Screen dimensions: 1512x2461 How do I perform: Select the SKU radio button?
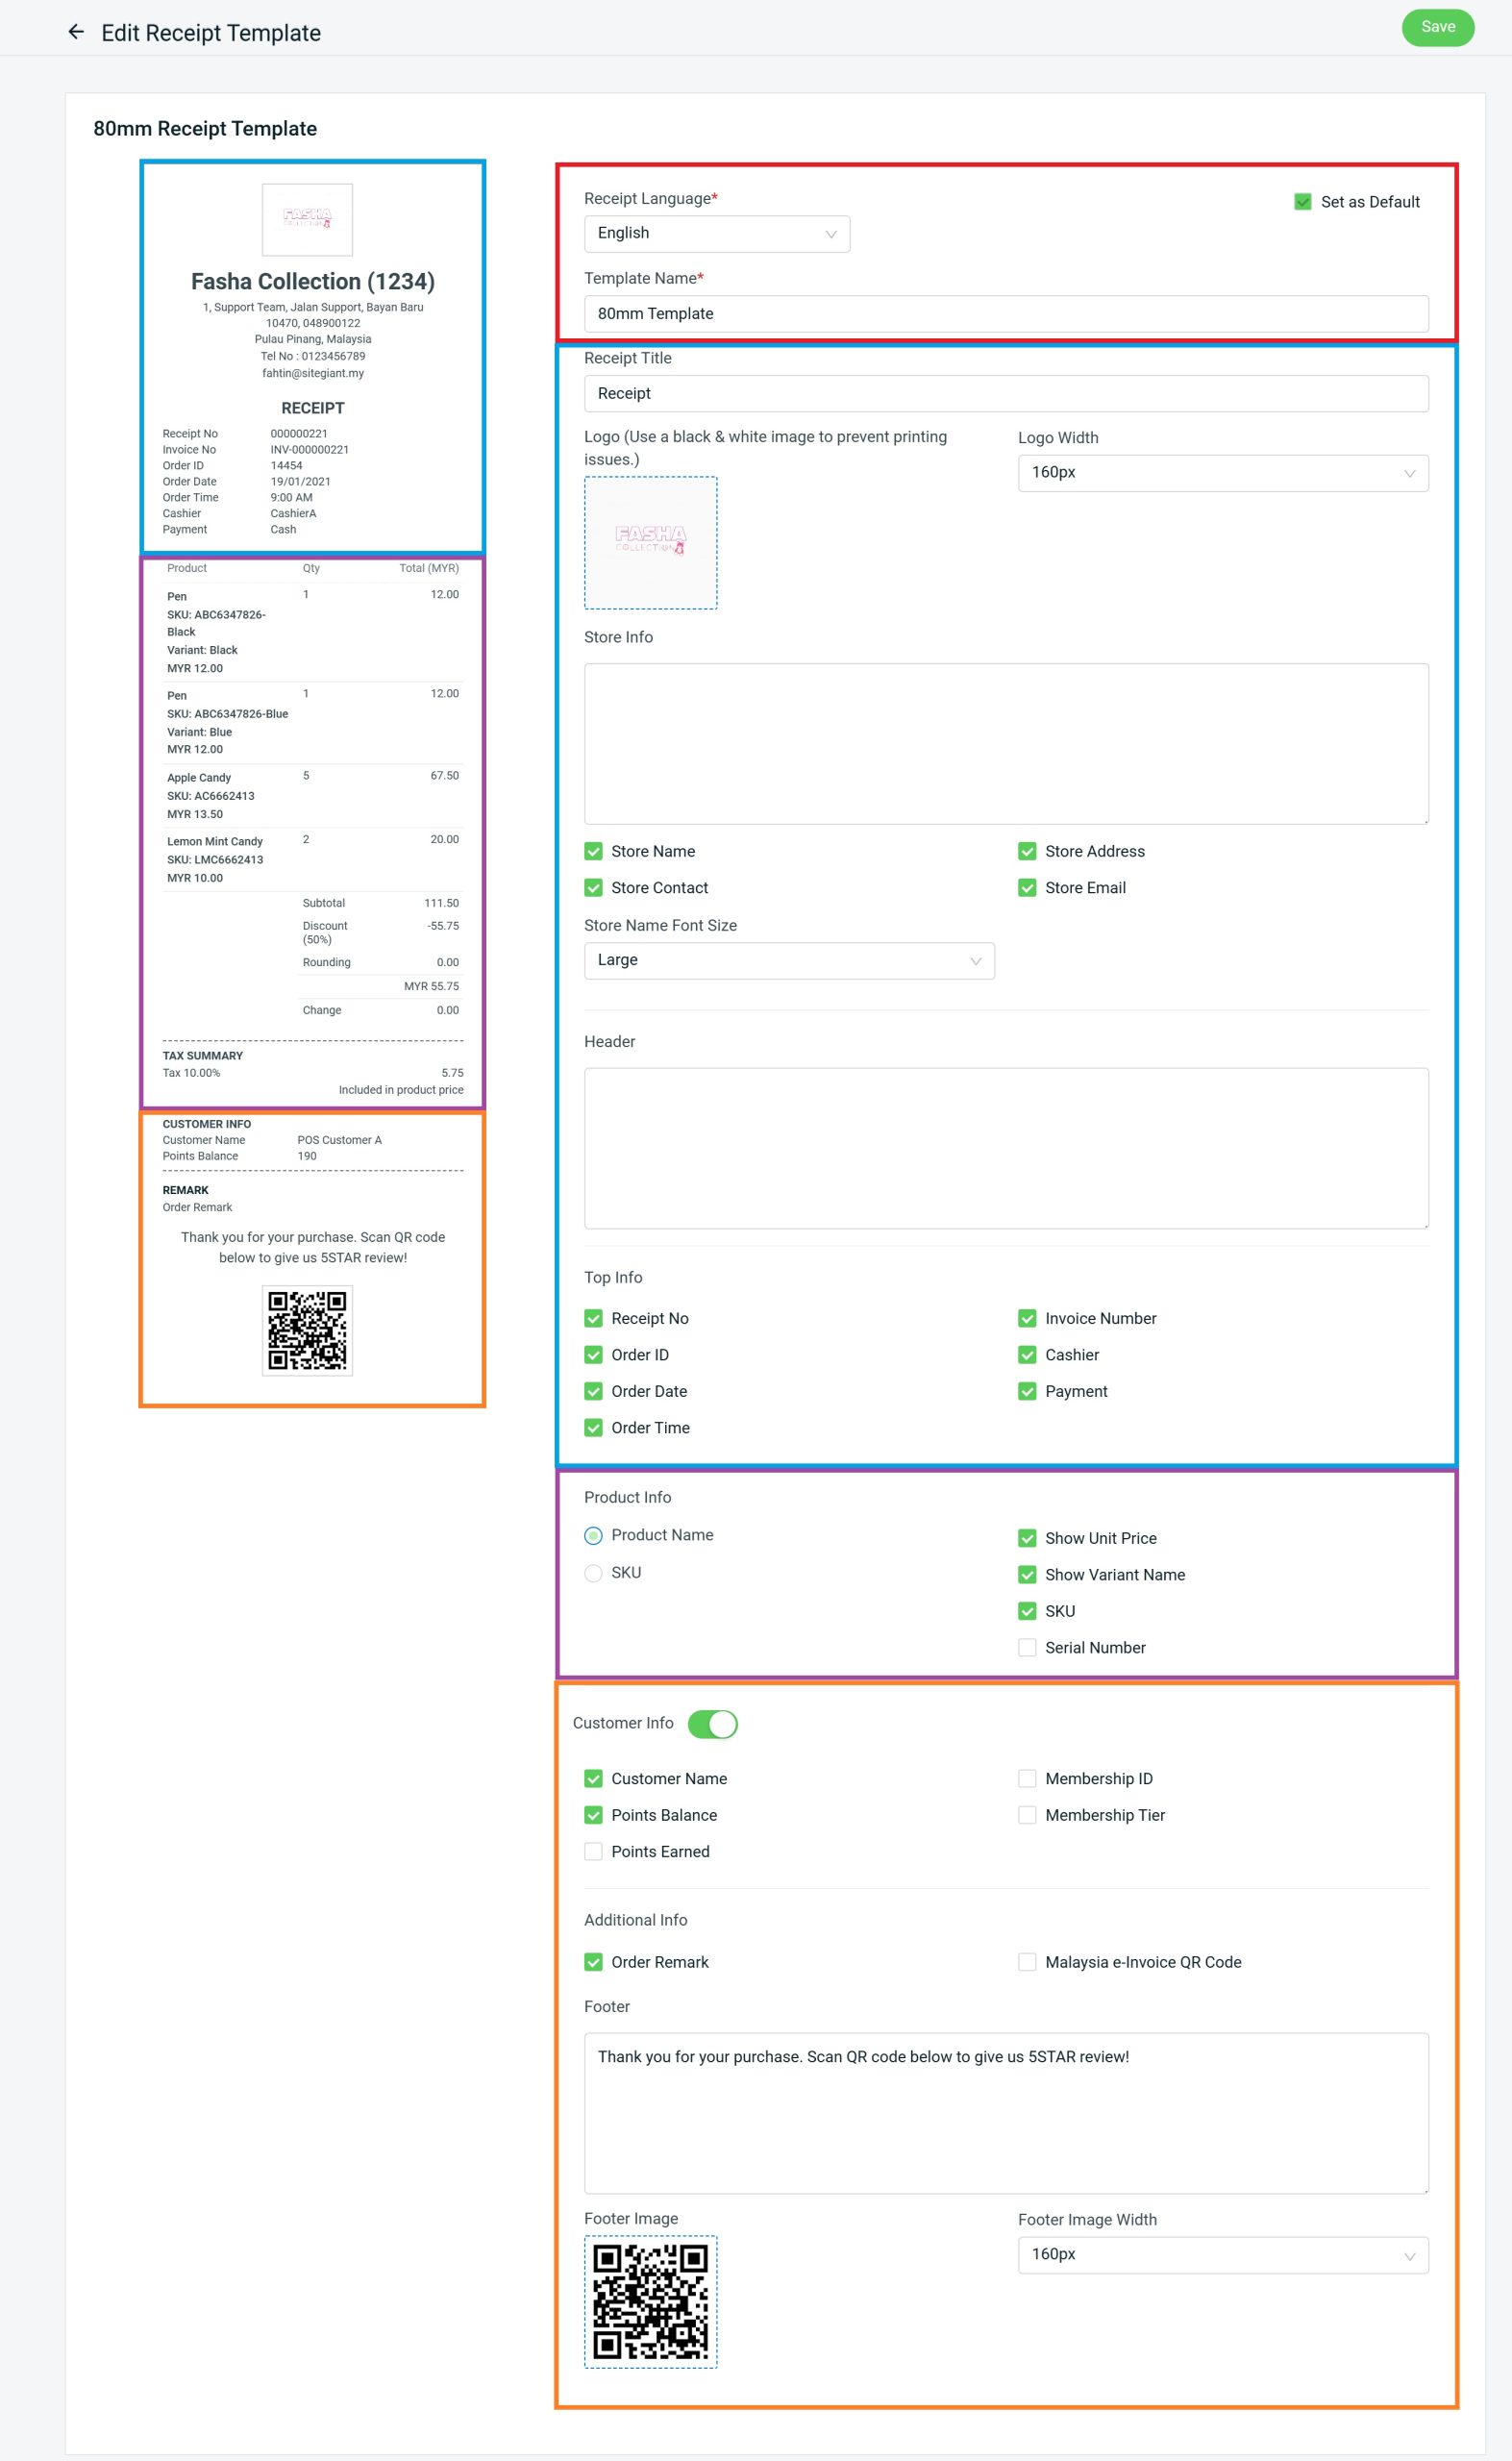tap(593, 1572)
